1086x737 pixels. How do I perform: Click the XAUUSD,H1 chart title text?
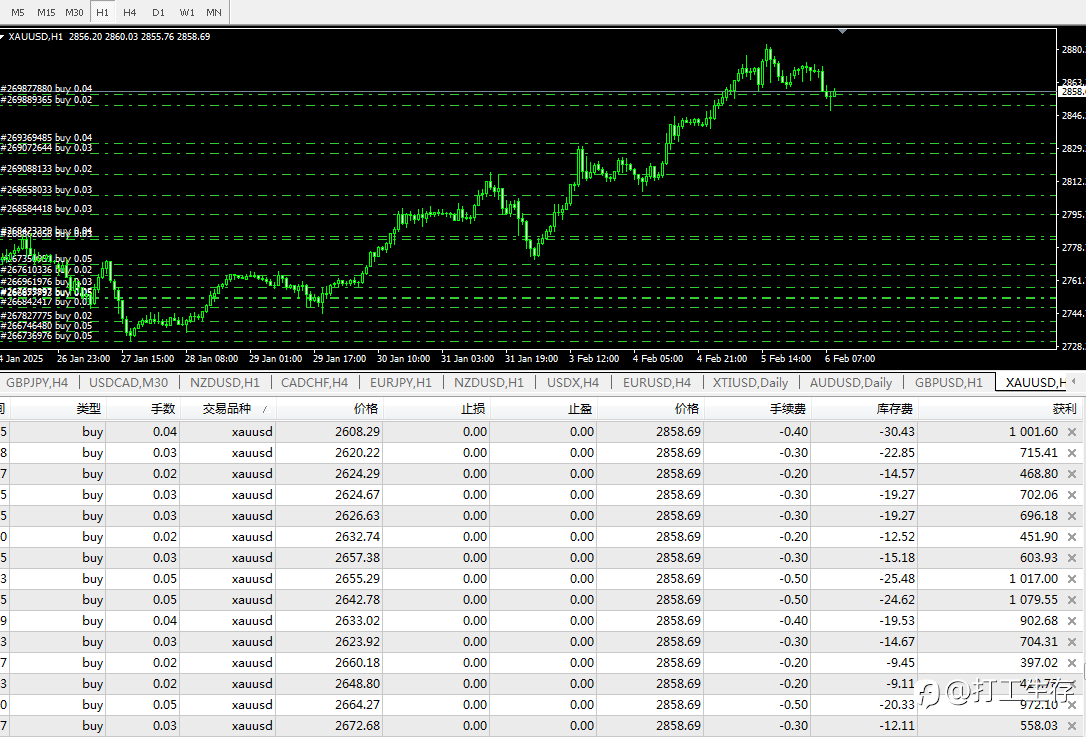coord(36,37)
